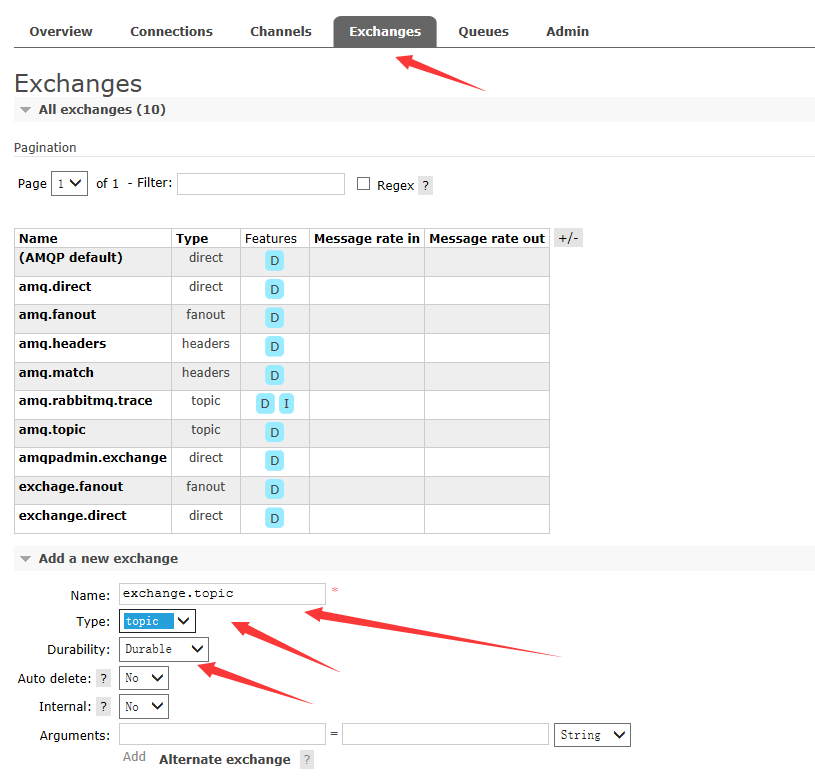Open the String argument type dropdown
Image resolution: width=815 pixels, height=778 pixels.
593,735
